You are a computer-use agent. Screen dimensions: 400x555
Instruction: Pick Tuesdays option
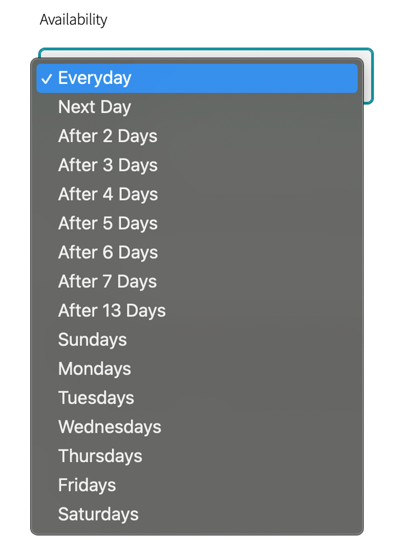[x=197, y=397]
